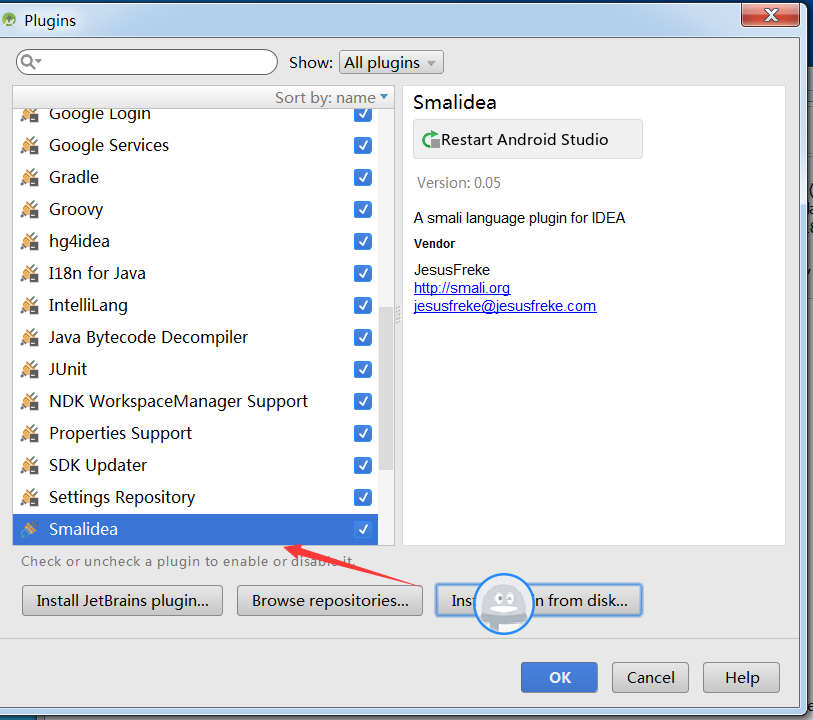Click the plugin icon beside Properties Support
The width and height of the screenshot is (813, 720).
[x=30, y=434]
